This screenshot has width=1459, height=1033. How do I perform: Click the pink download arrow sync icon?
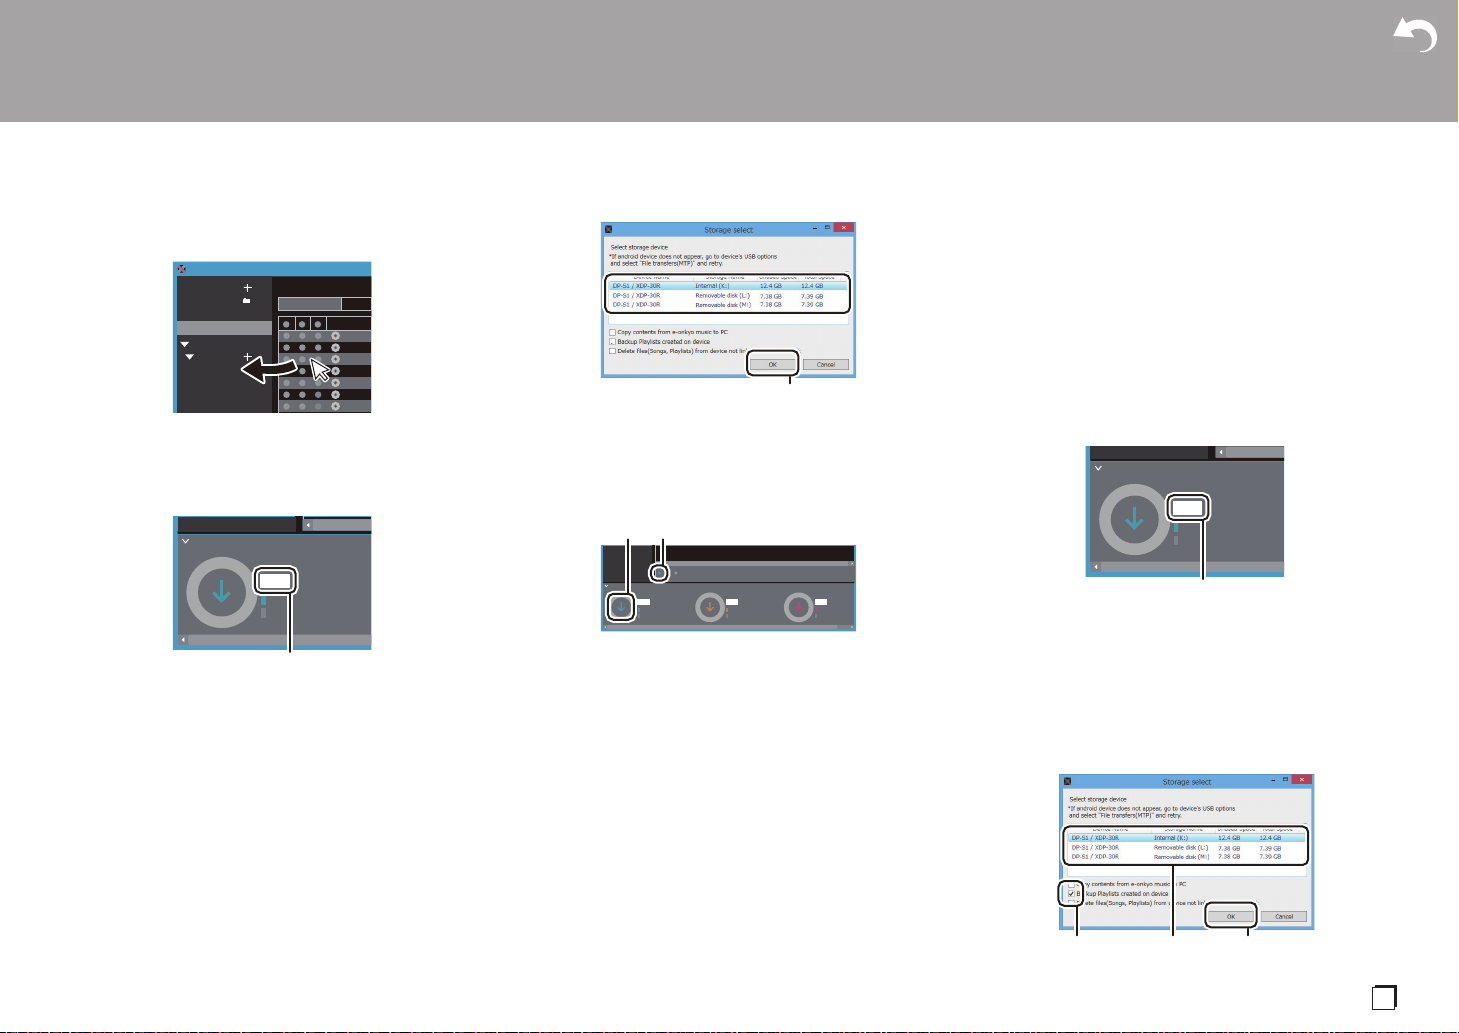pyautogui.click(x=799, y=607)
